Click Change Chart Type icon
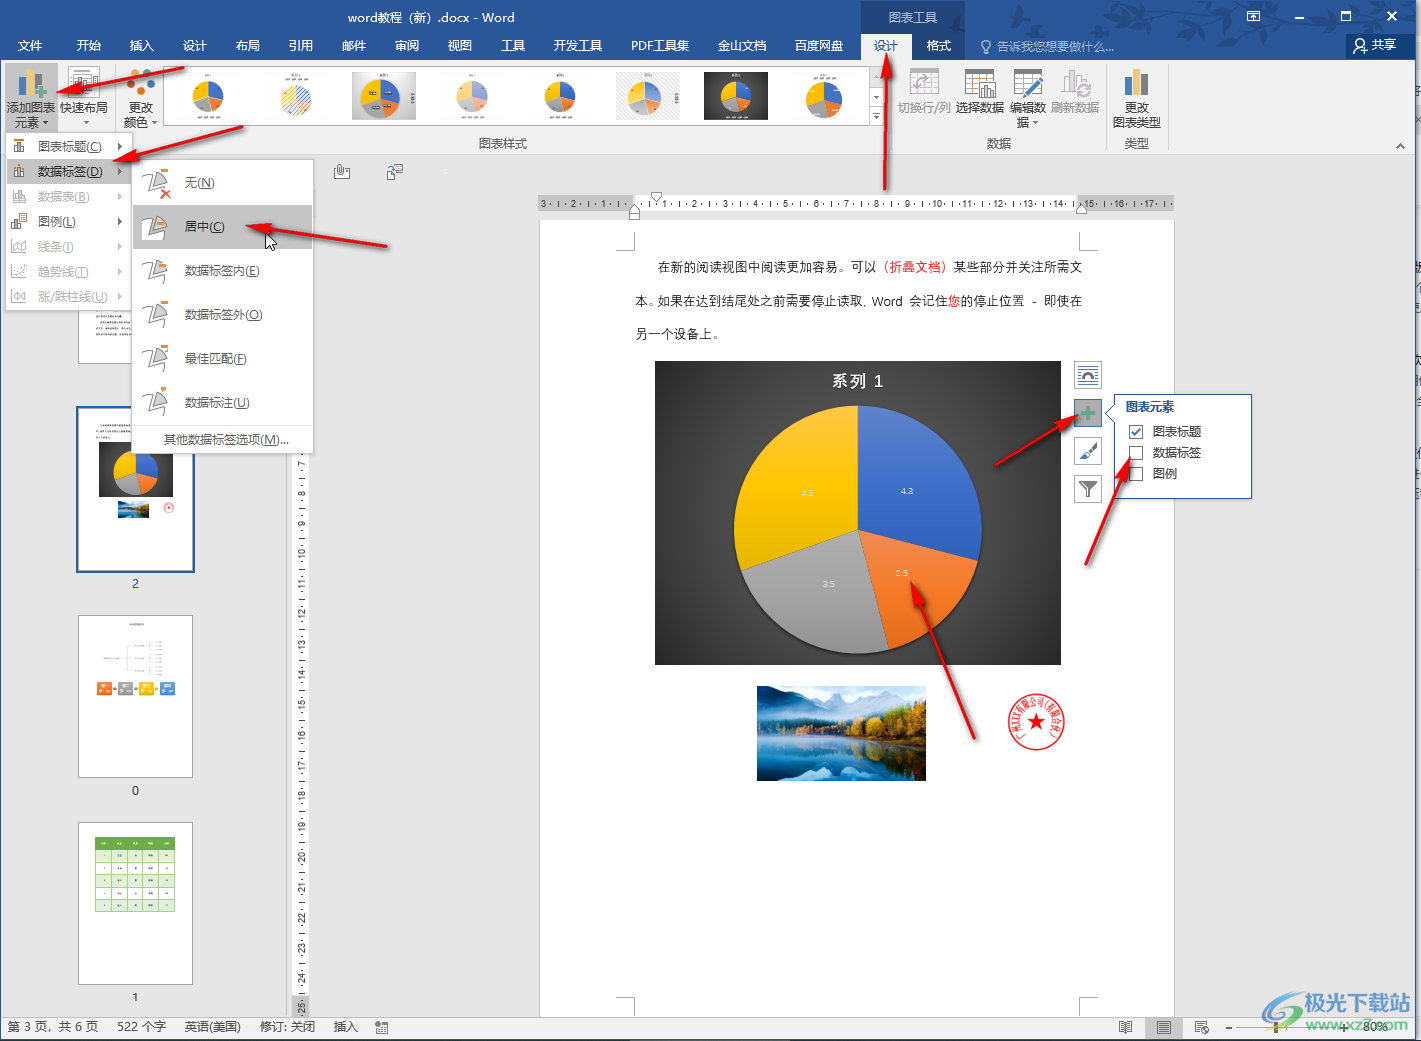 click(x=1136, y=98)
